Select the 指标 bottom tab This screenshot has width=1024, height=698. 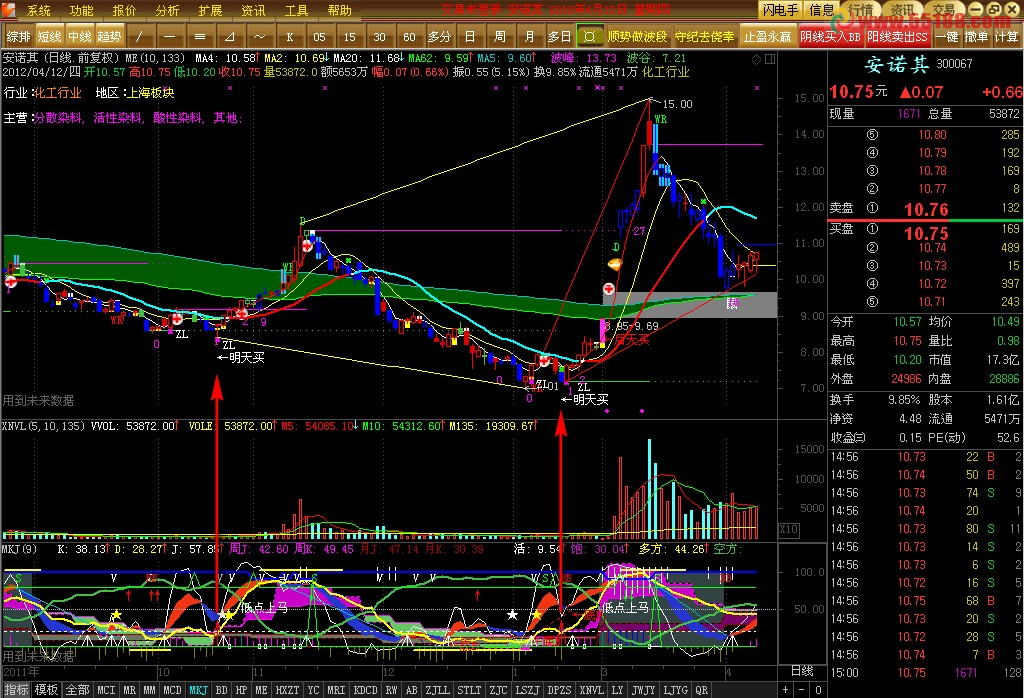tap(16, 690)
